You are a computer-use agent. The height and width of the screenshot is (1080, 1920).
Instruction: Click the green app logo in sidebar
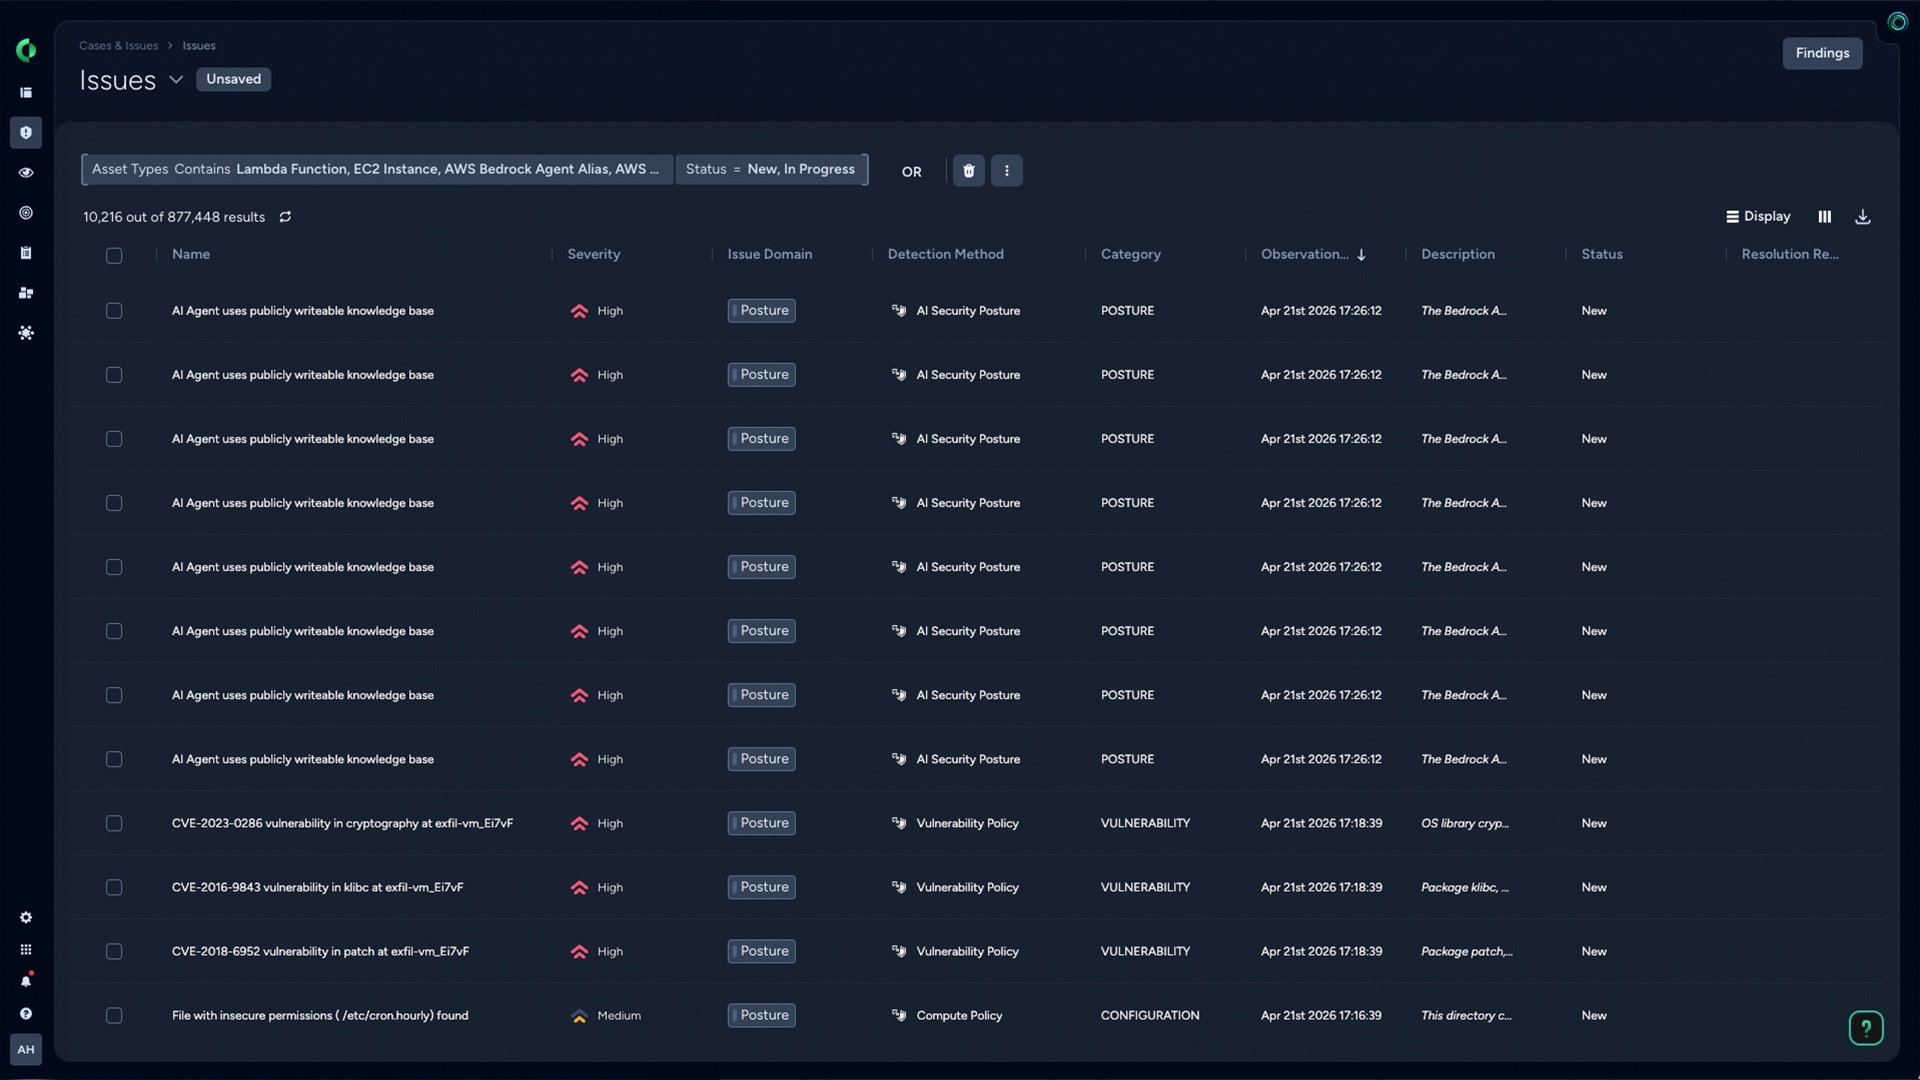point(26,50)
